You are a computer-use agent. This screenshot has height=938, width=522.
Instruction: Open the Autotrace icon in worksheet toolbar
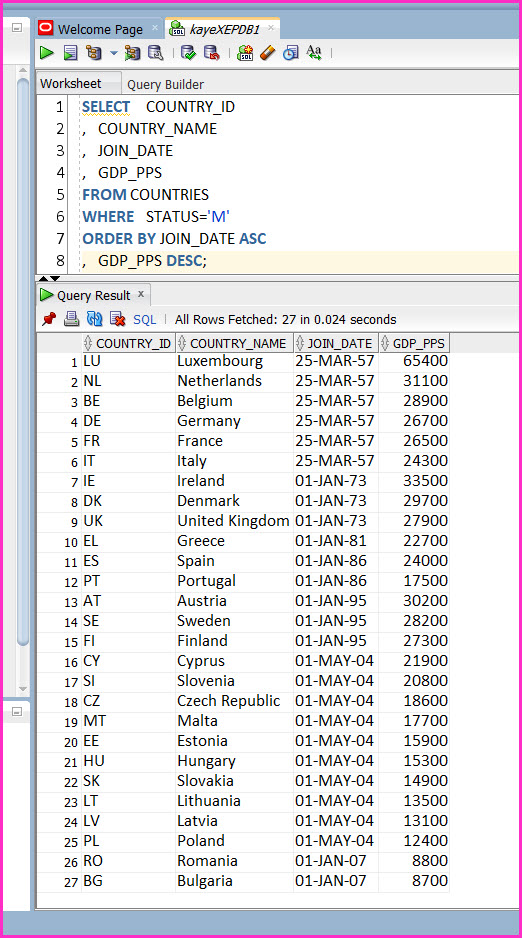coord(132,53)
